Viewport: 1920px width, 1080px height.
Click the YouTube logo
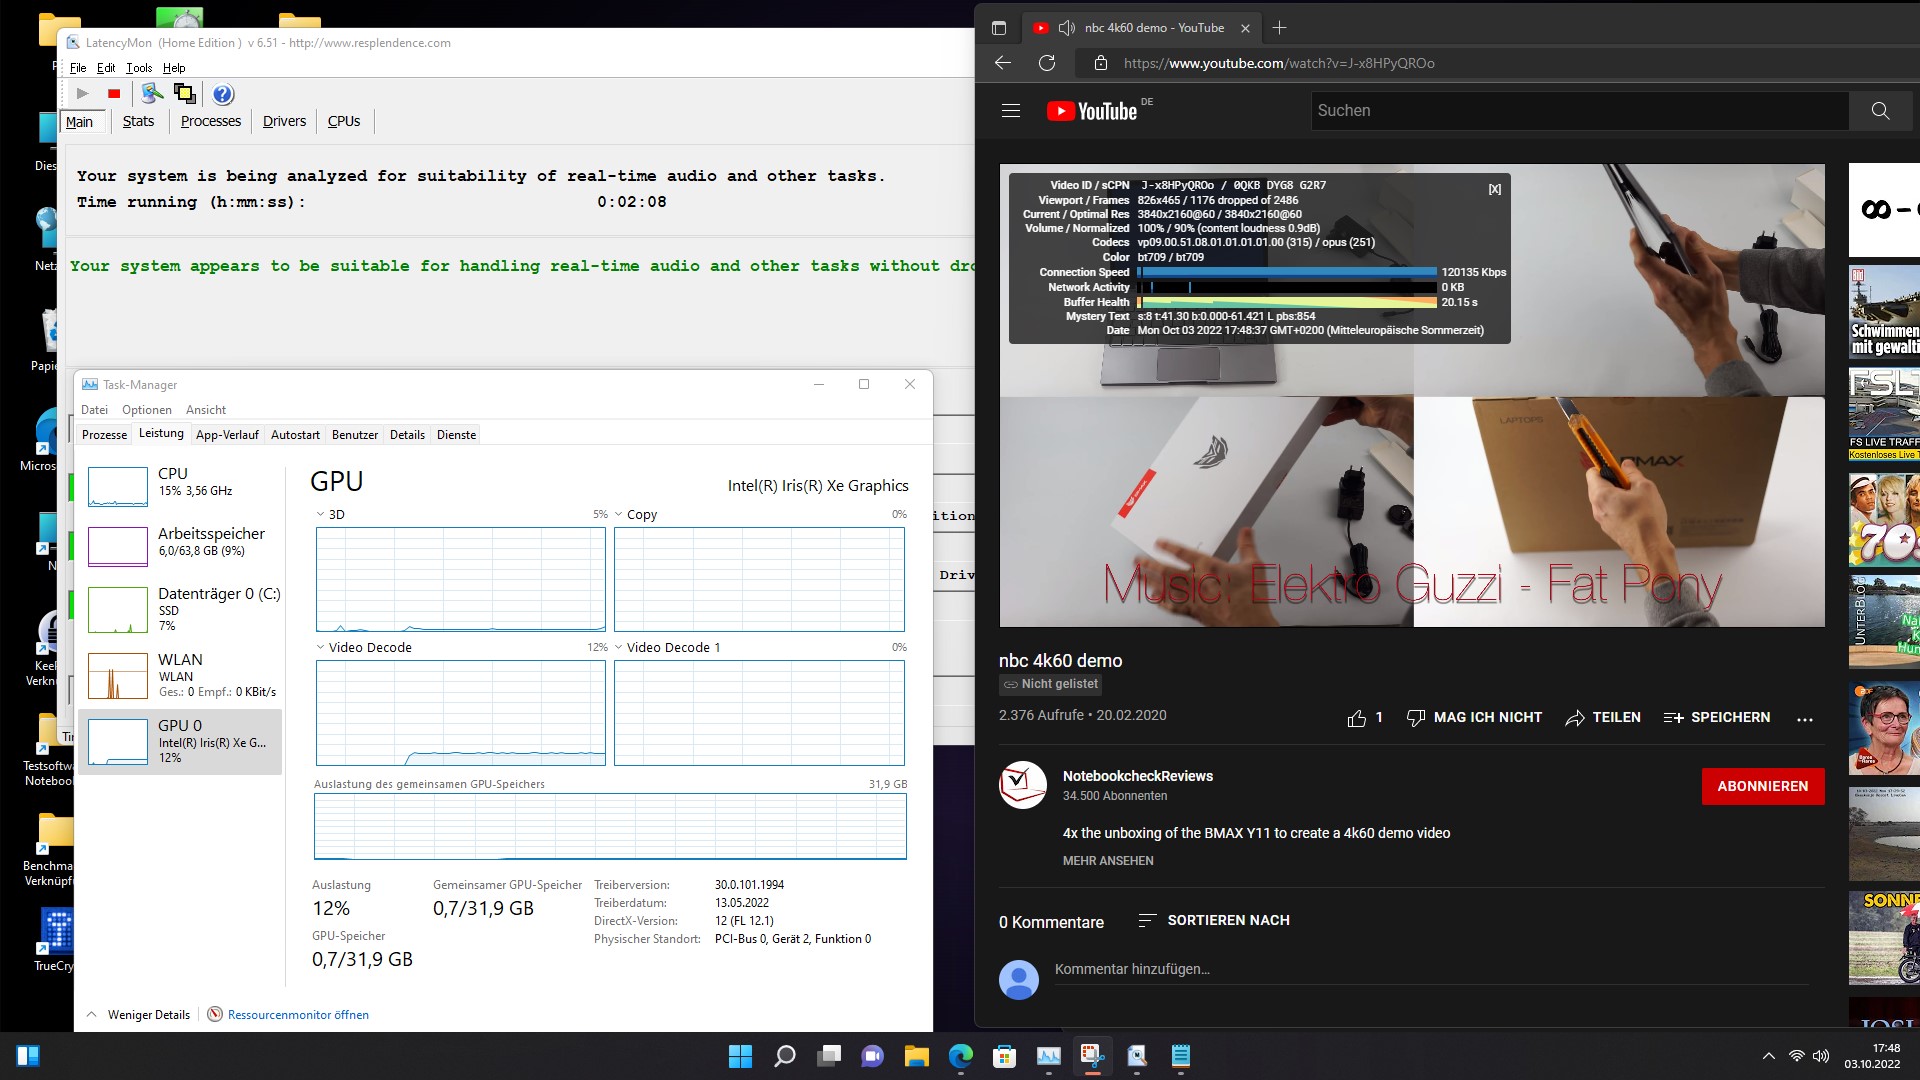click(x=1092, y=111)
